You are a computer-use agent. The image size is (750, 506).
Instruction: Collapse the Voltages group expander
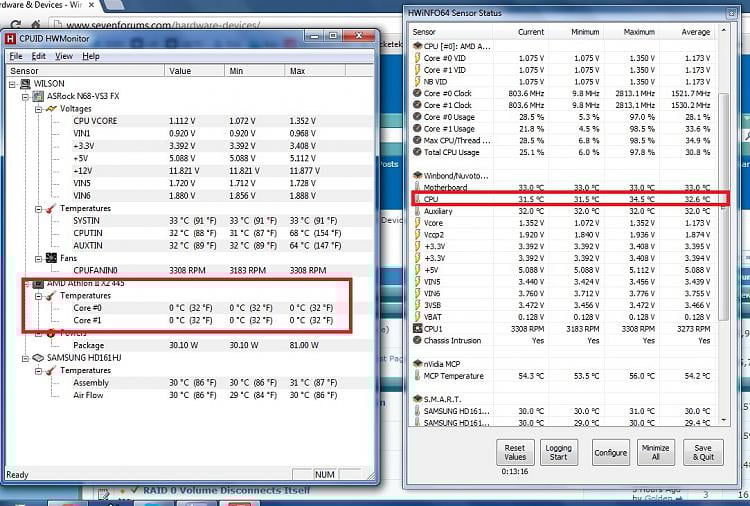pos(39,110)
